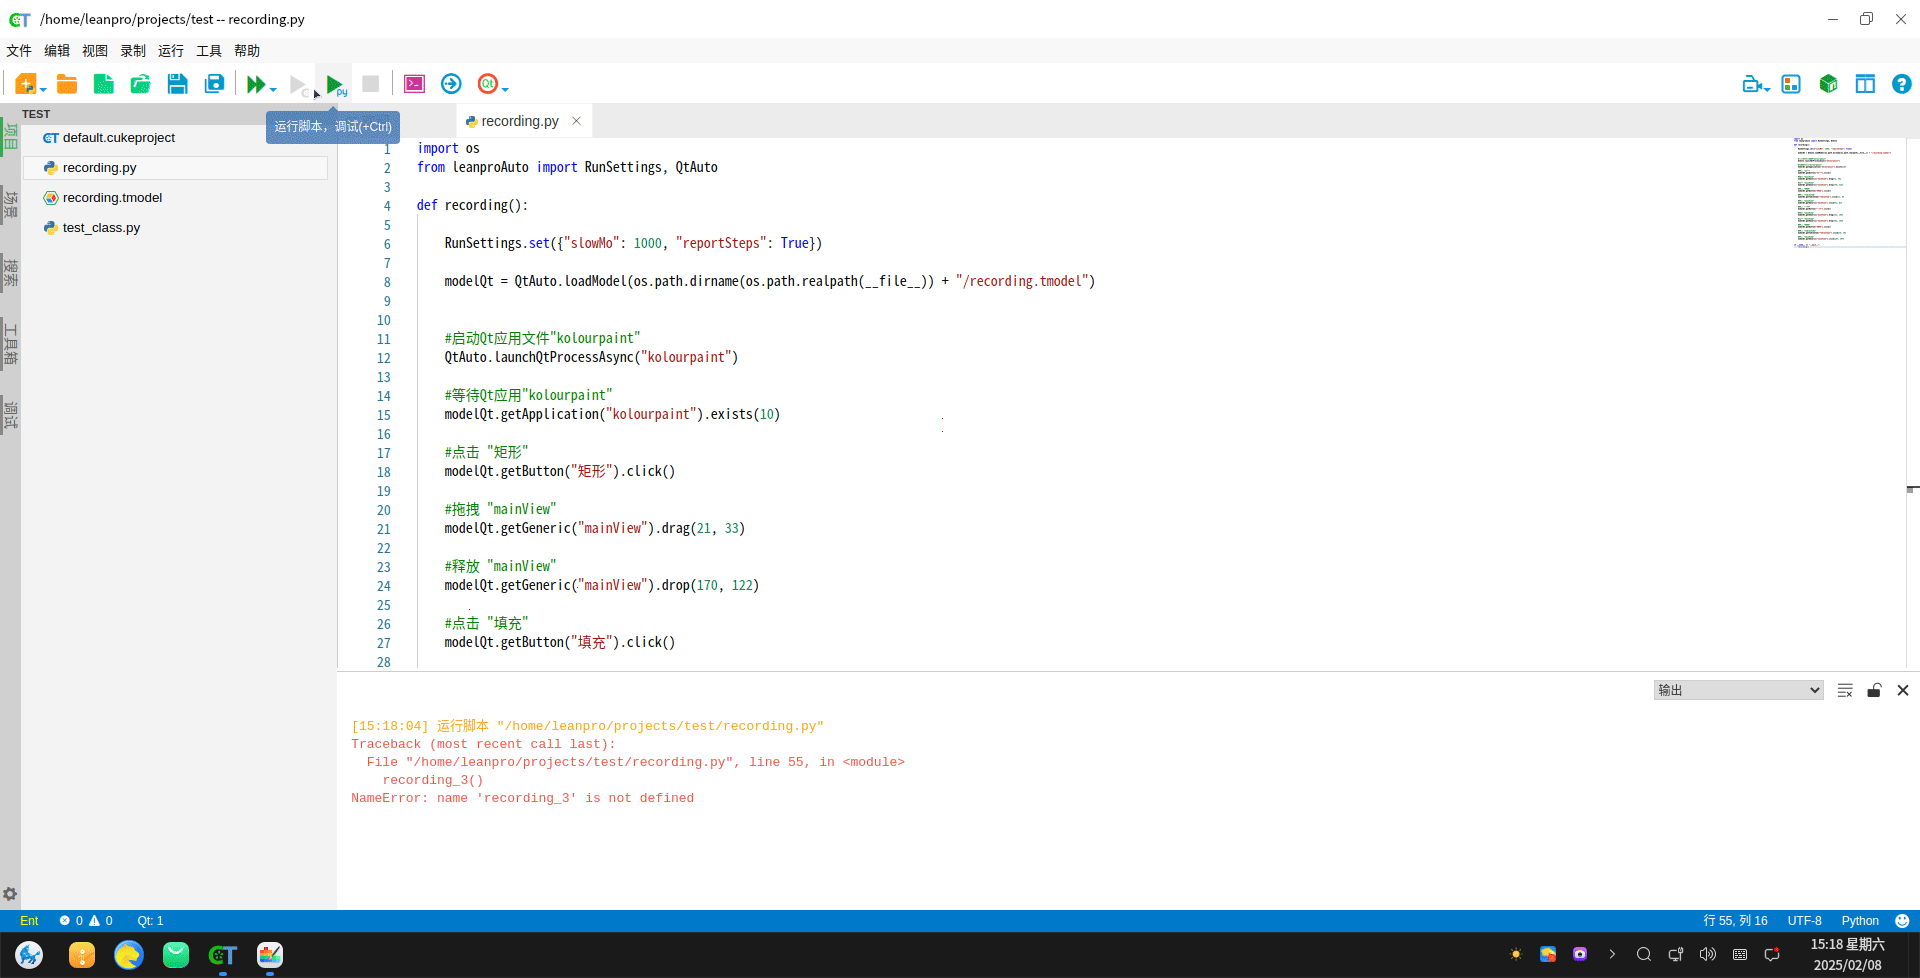Open the 工具 menu

tap(209, 51)
